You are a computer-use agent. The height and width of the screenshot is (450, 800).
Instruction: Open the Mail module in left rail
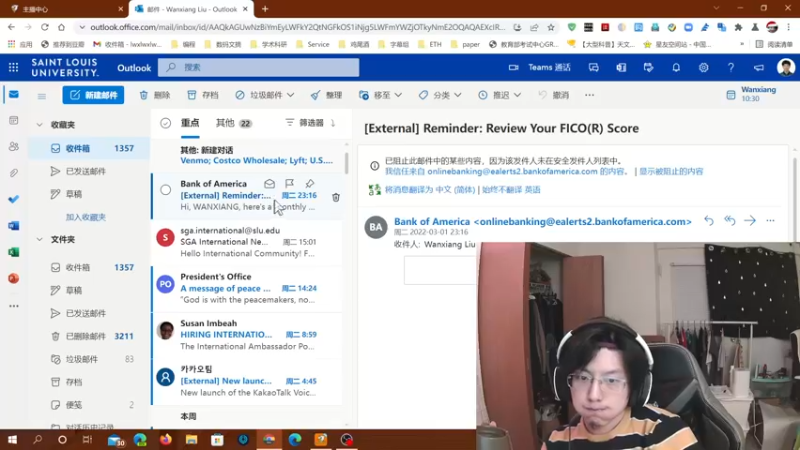pos(14,94)
